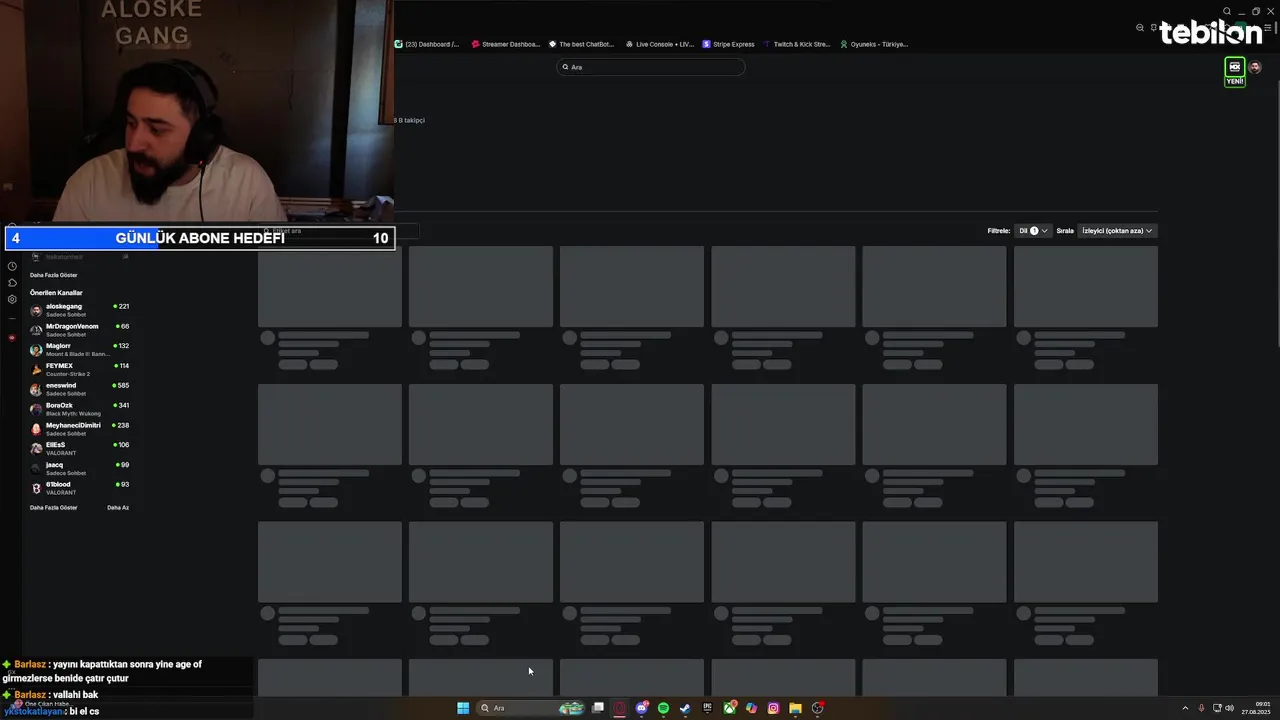Viewport: 1280px width, 720px height.
Task: Open Instagram from taskbar
Action: (773, 708)
